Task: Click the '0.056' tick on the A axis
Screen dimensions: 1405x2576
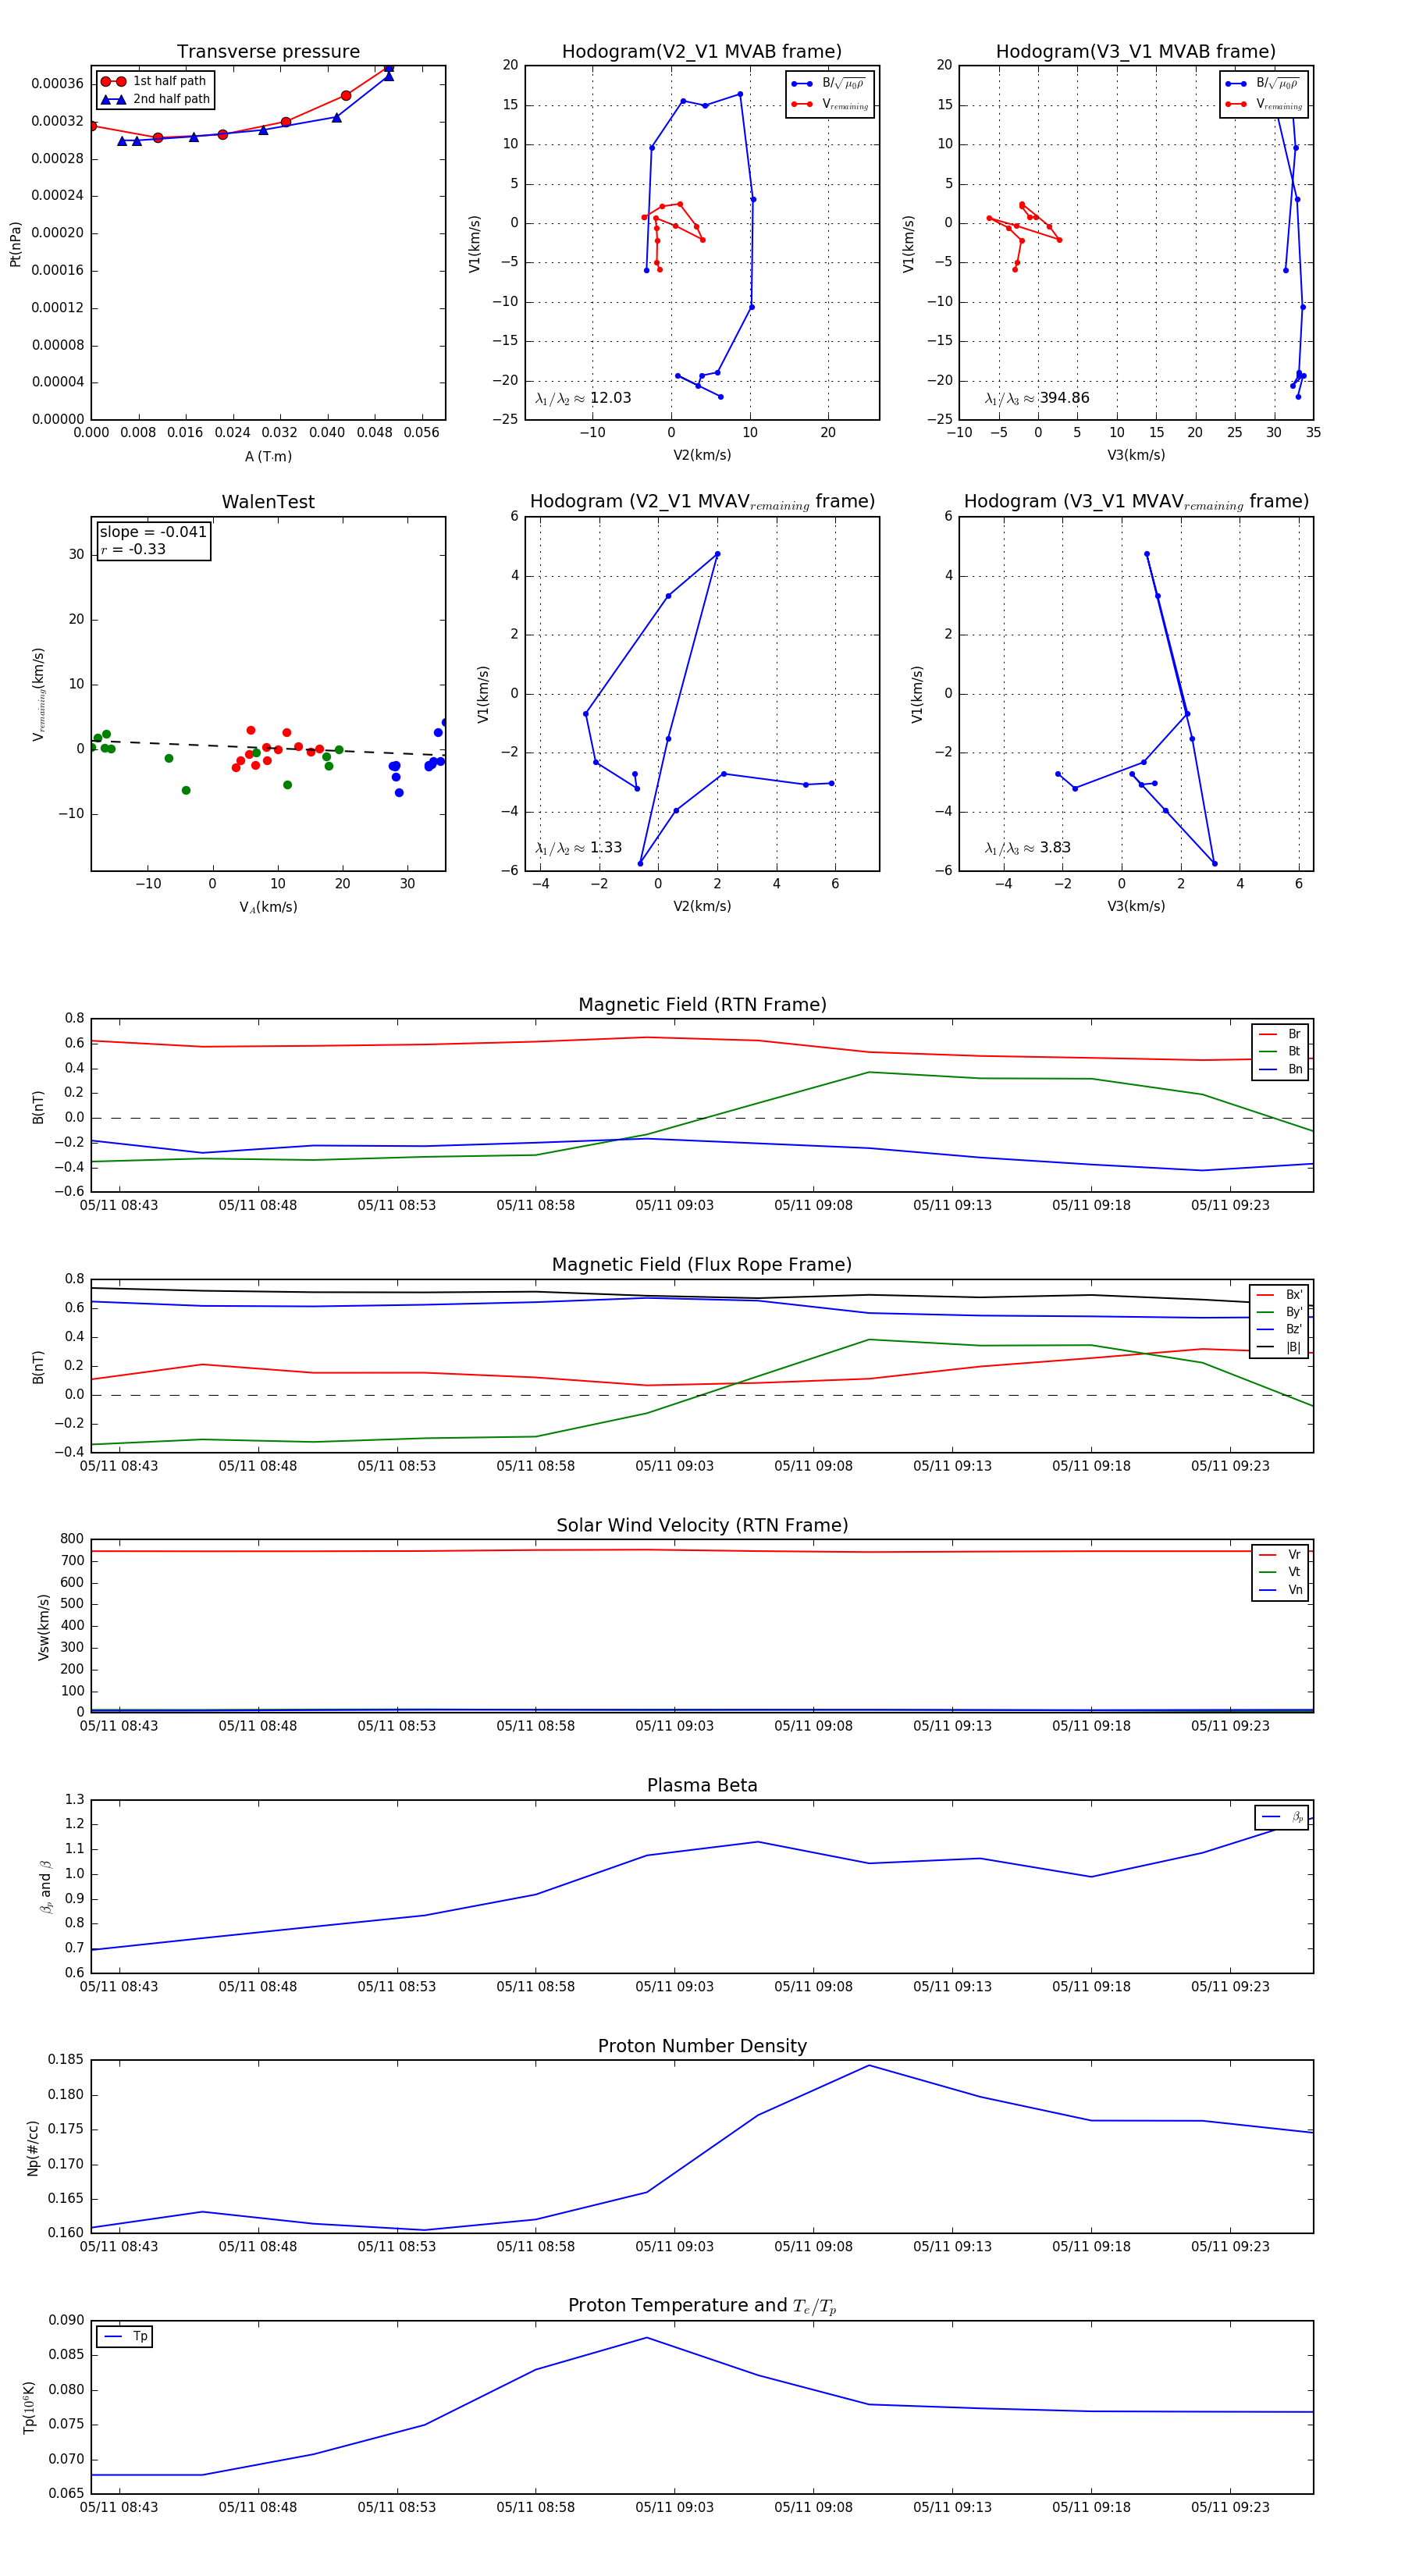Action: pyautogui.click(x=421, y=433)
